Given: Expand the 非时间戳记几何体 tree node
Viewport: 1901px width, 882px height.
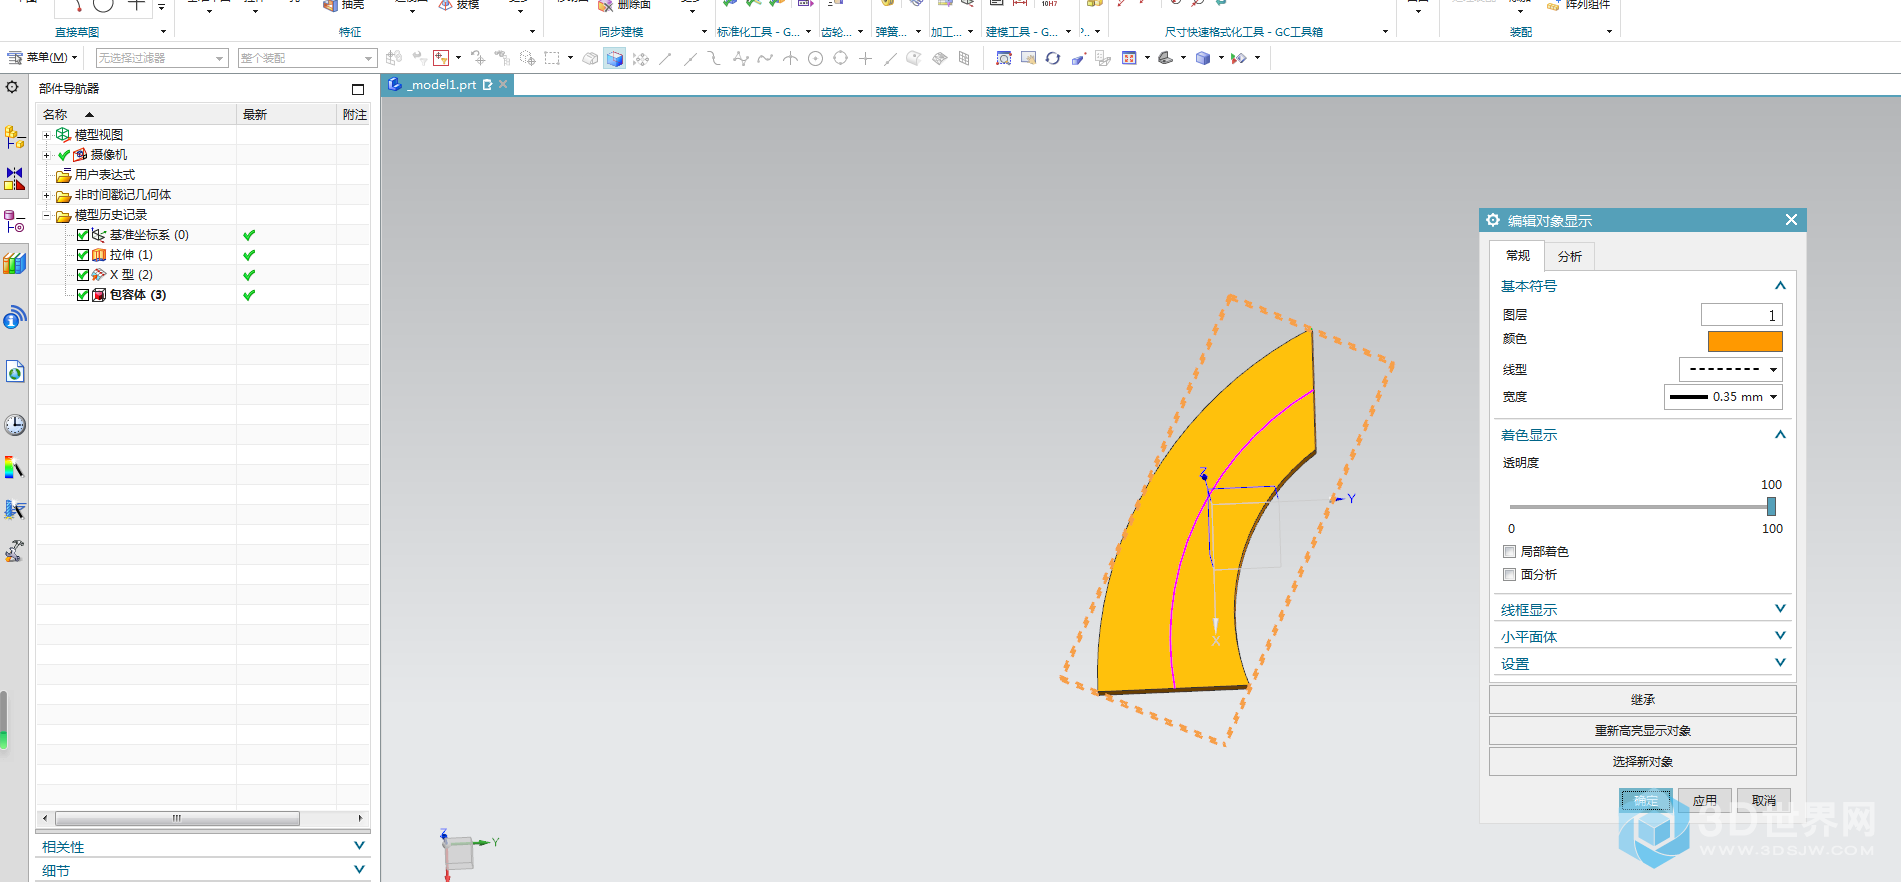Looking at the screenshot, I should coord(46,195).
